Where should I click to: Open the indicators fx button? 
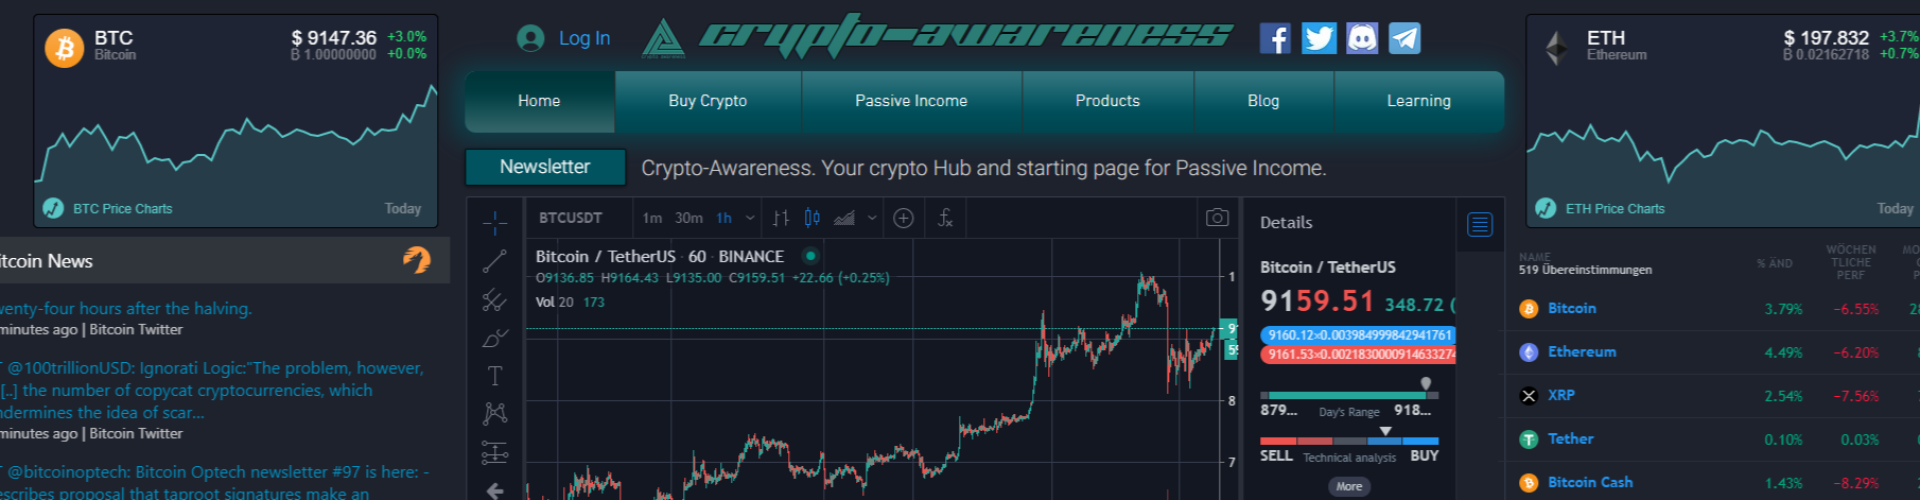click(x=945, y=218)
